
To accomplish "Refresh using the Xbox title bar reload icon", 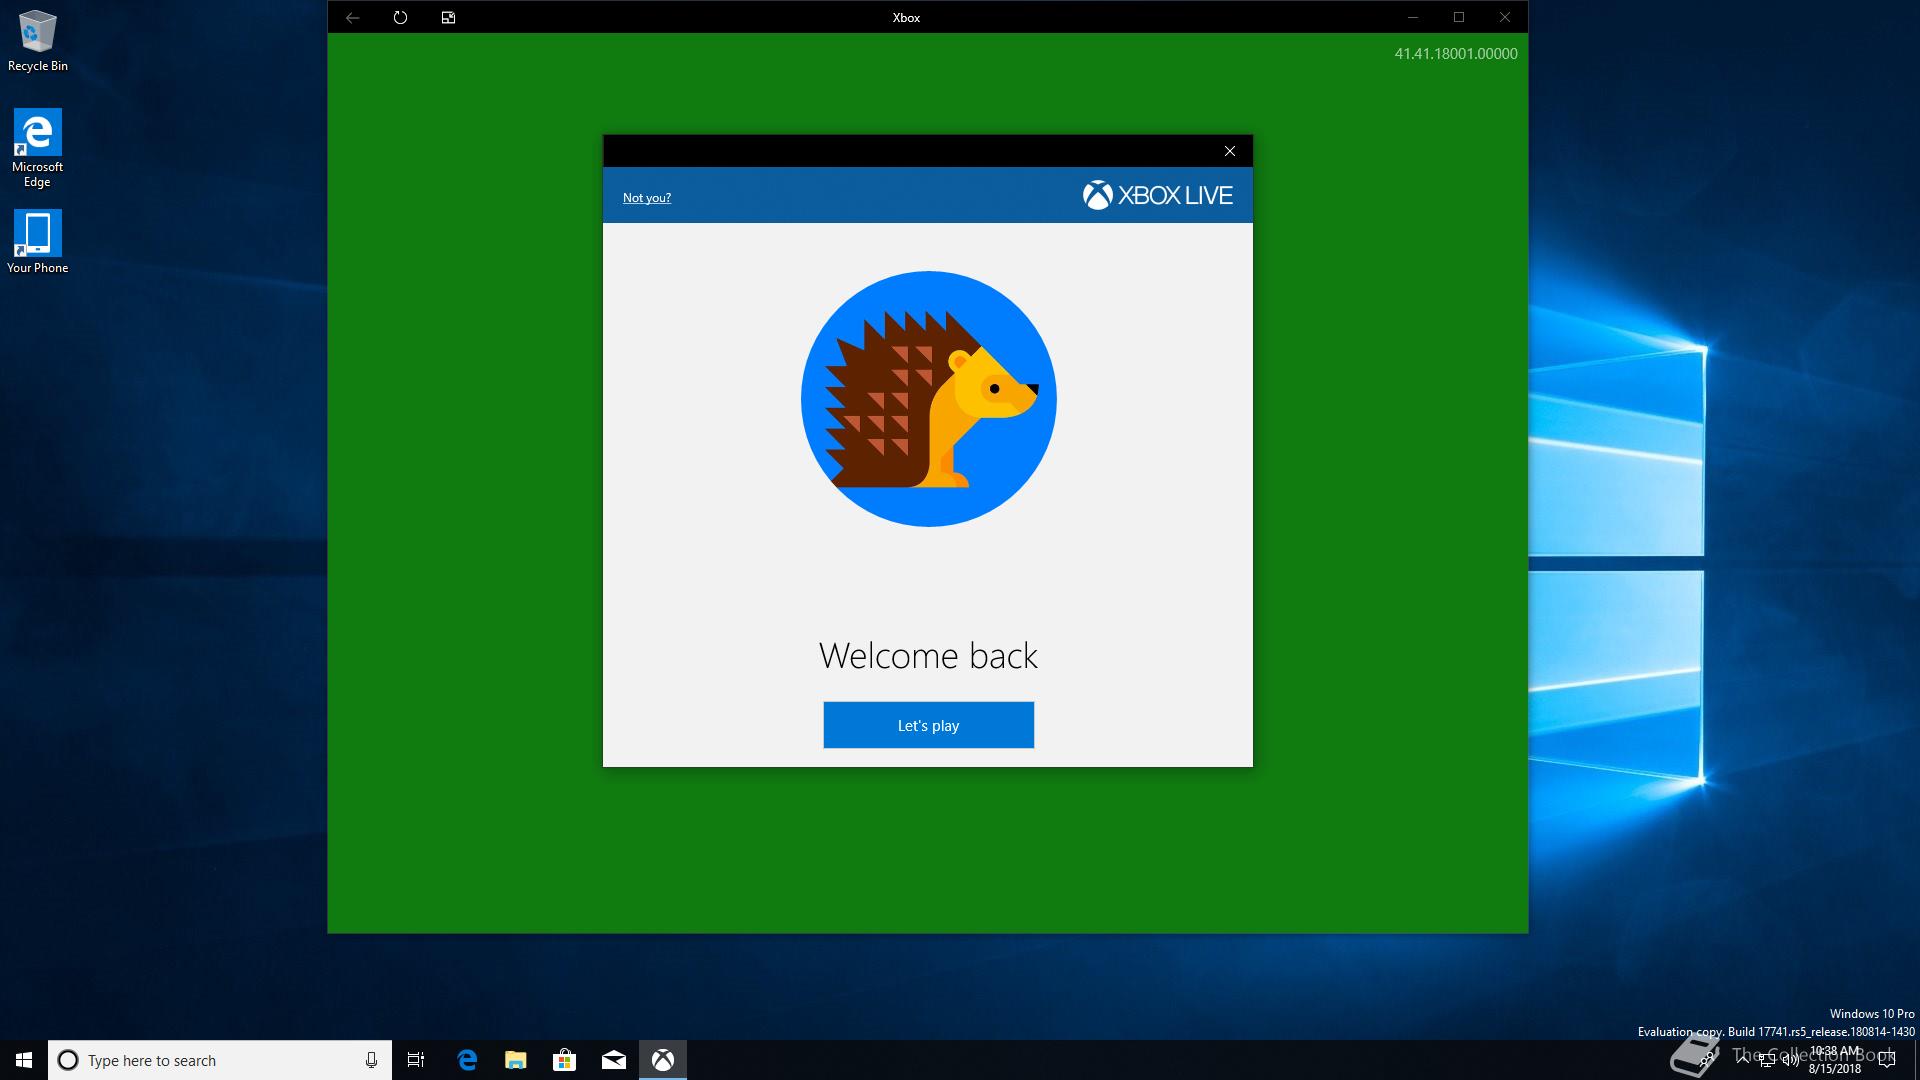I will pyautogui.click(x=400, y=17).
